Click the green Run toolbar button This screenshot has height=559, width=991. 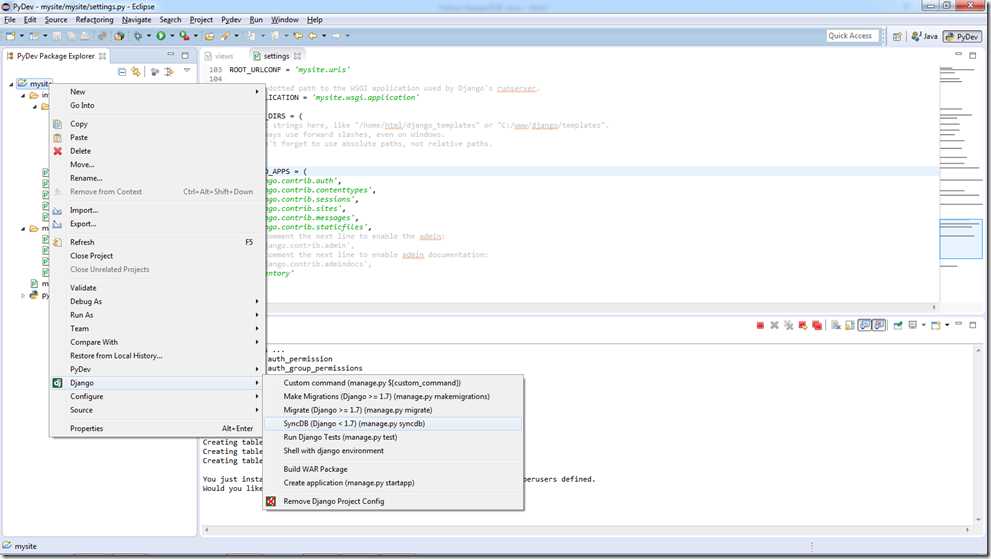point(161,36)
